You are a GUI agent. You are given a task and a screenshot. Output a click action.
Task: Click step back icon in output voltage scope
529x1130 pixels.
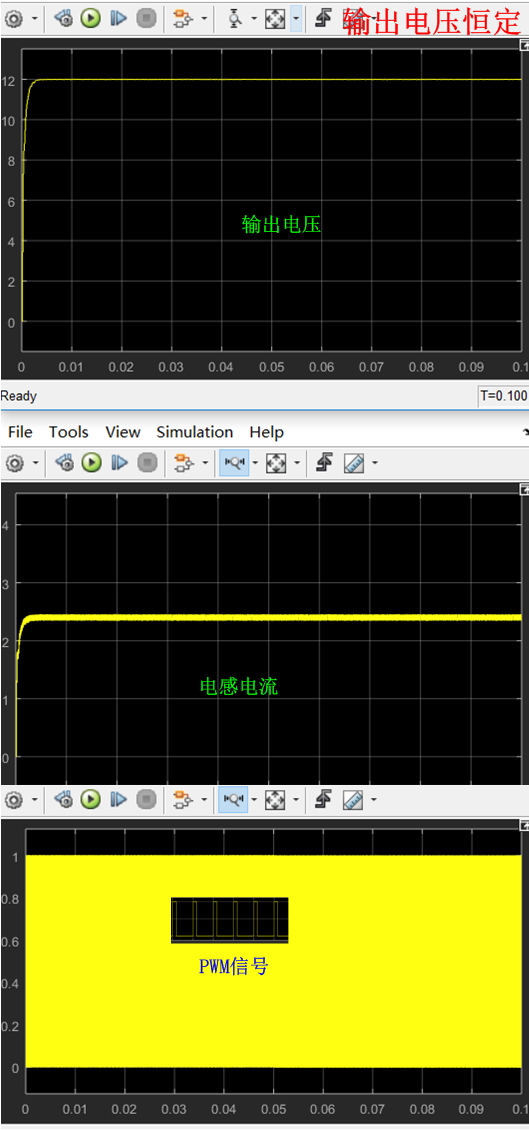[x=64, y=19]
